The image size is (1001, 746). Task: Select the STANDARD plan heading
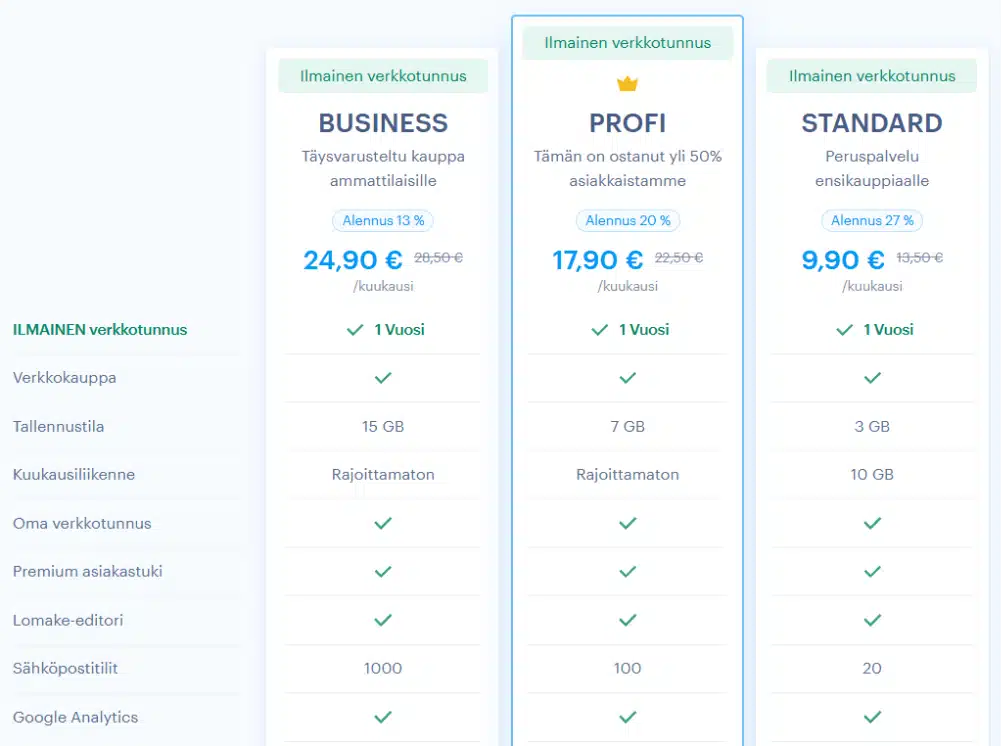coord(872,123)
